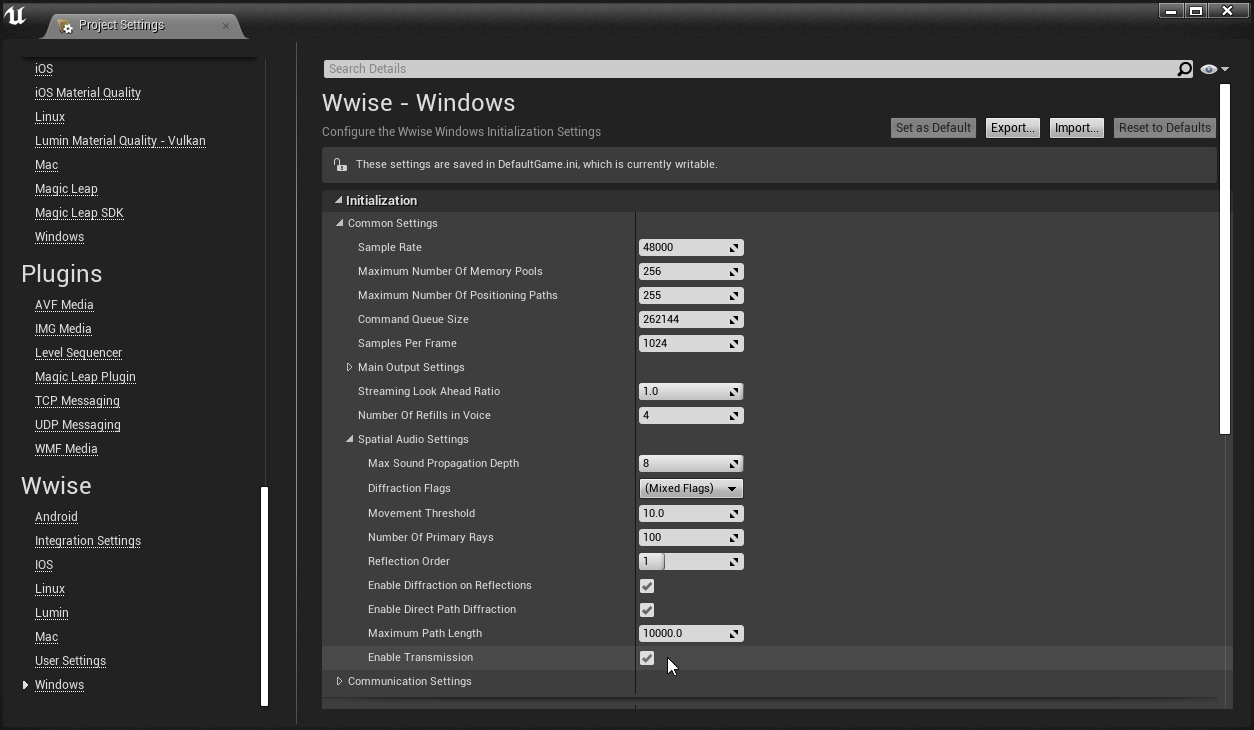Click the Project Settings tab icon
This screenshot has height=730, width=1254.
coord(66,26)
